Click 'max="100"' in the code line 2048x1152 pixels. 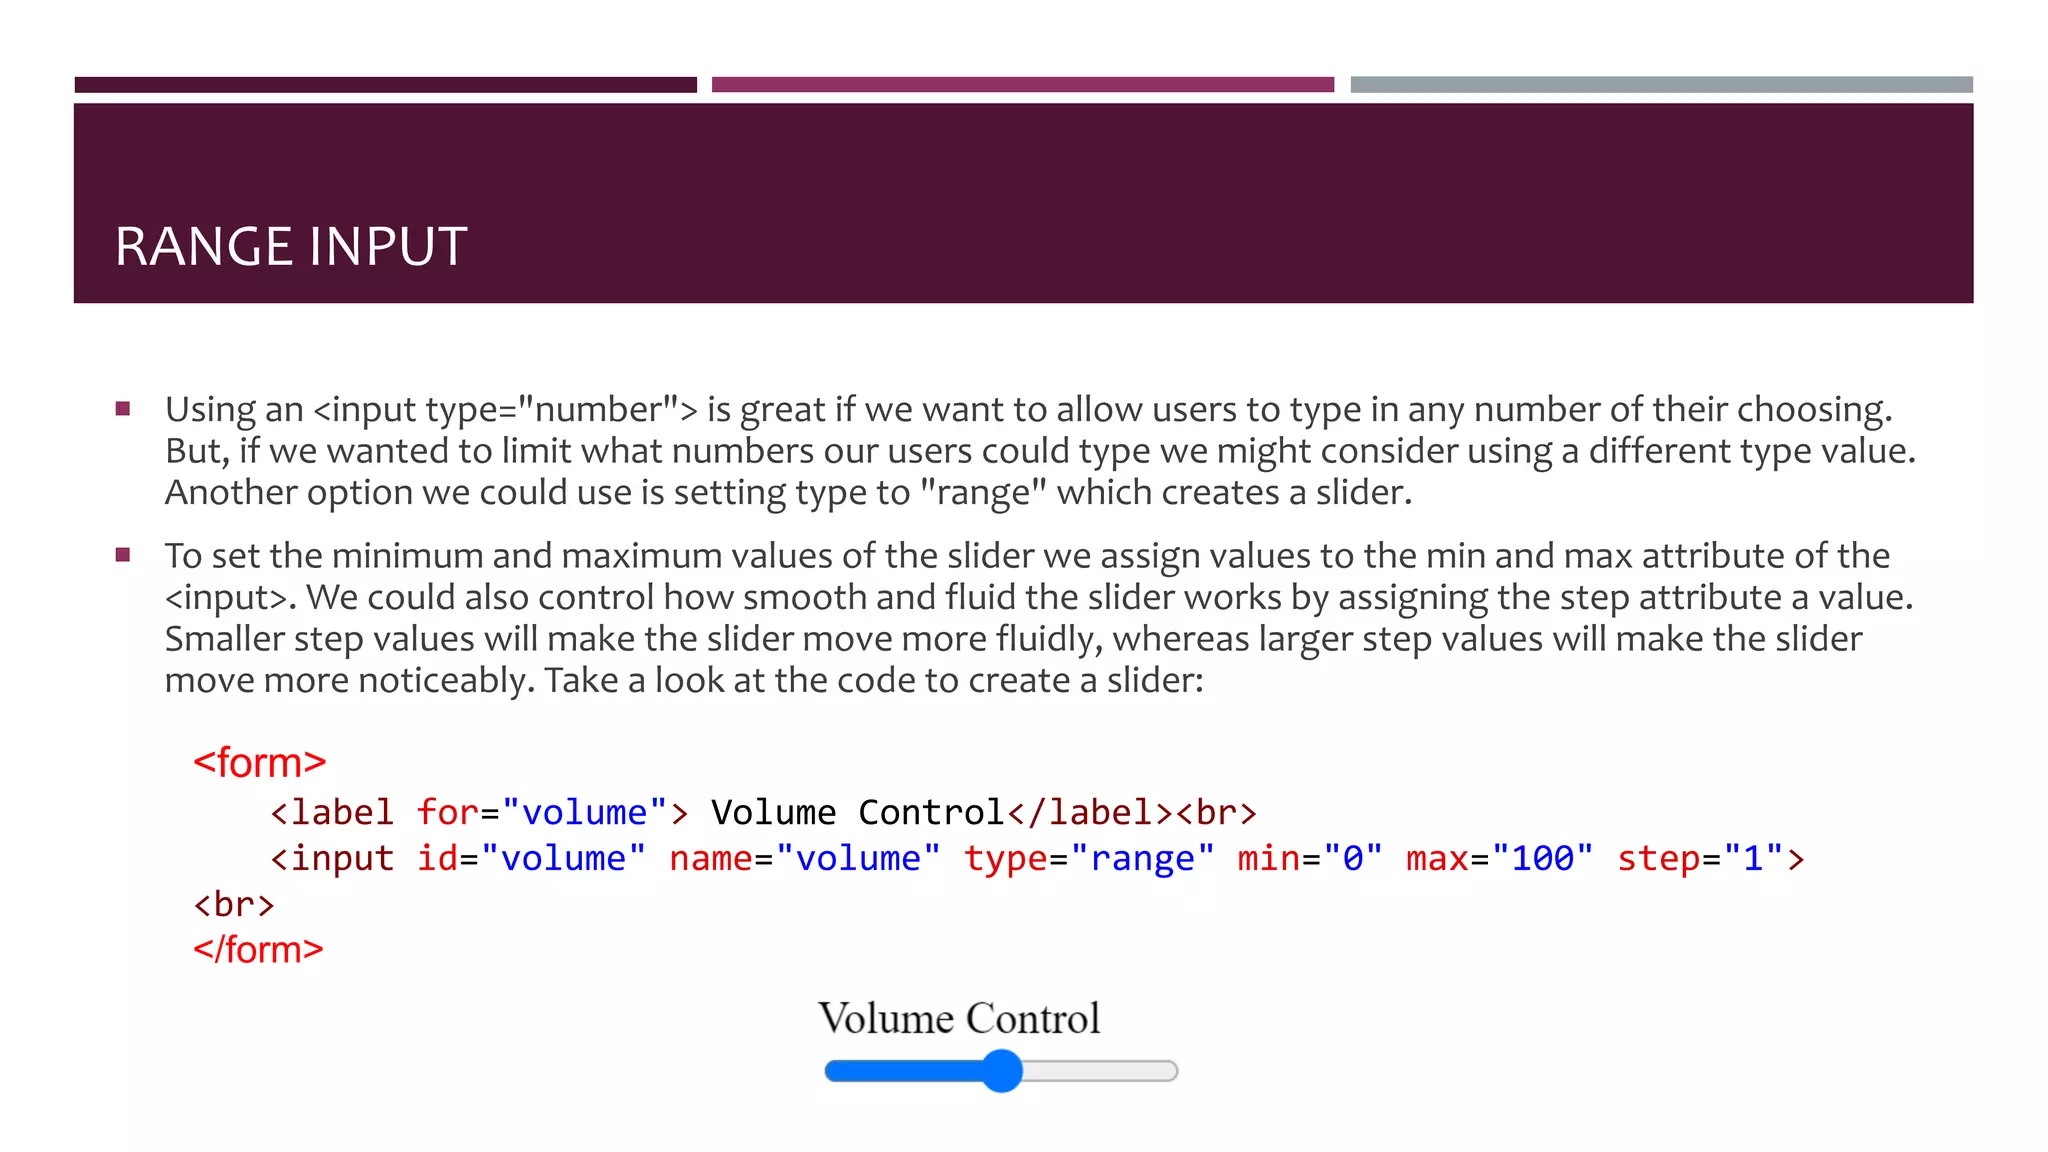tap(1499, 858)
